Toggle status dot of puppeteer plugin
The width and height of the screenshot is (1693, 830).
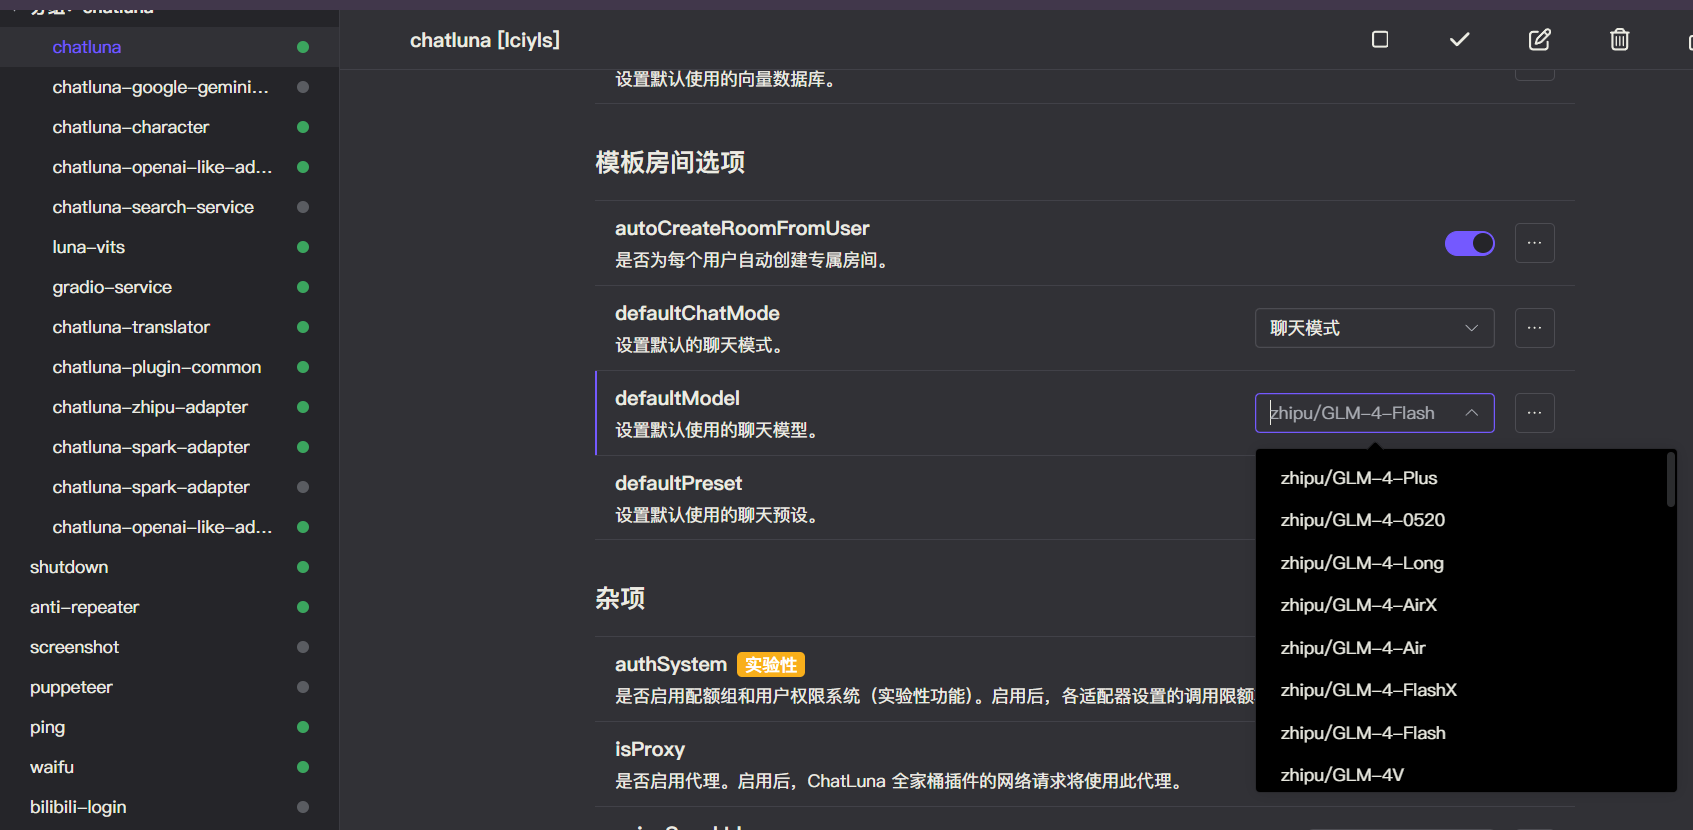point(303,687)
